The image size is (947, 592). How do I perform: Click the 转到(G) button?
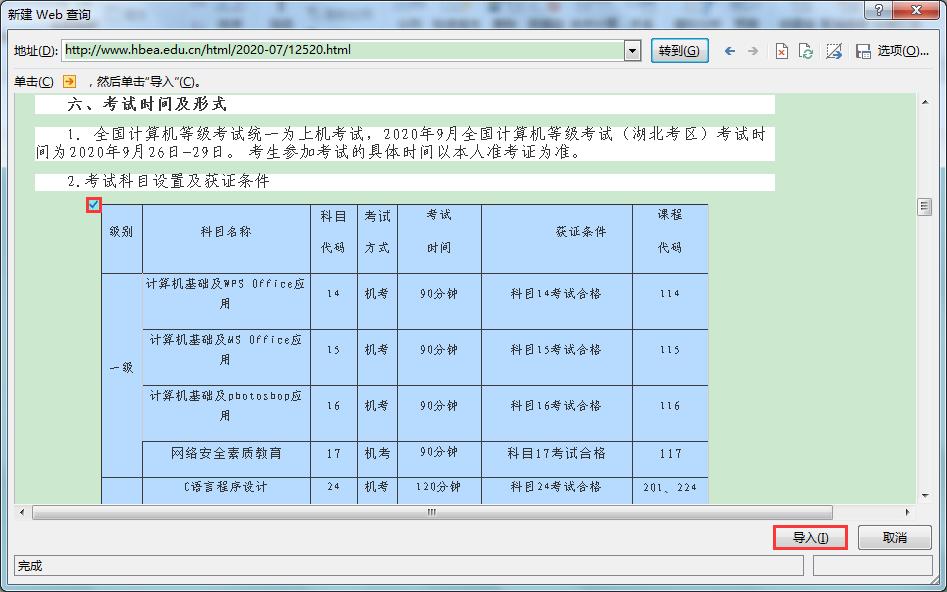tap(679, 49)
